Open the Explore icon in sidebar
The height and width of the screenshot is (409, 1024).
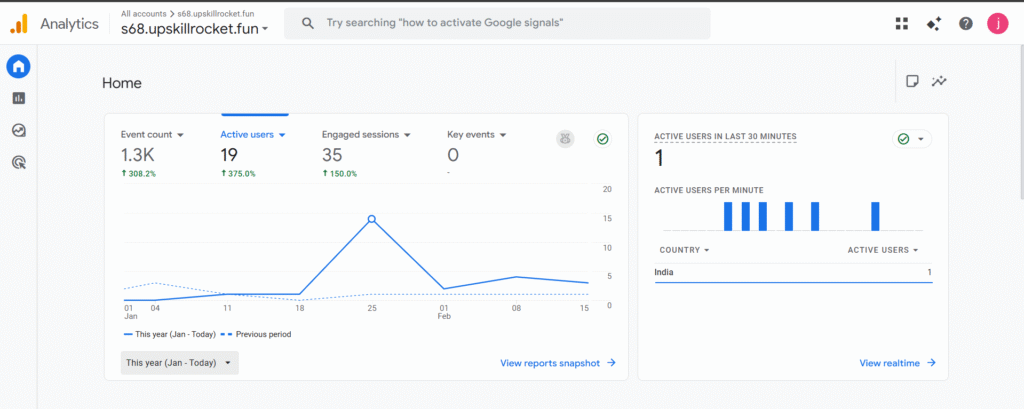[18, 130]
